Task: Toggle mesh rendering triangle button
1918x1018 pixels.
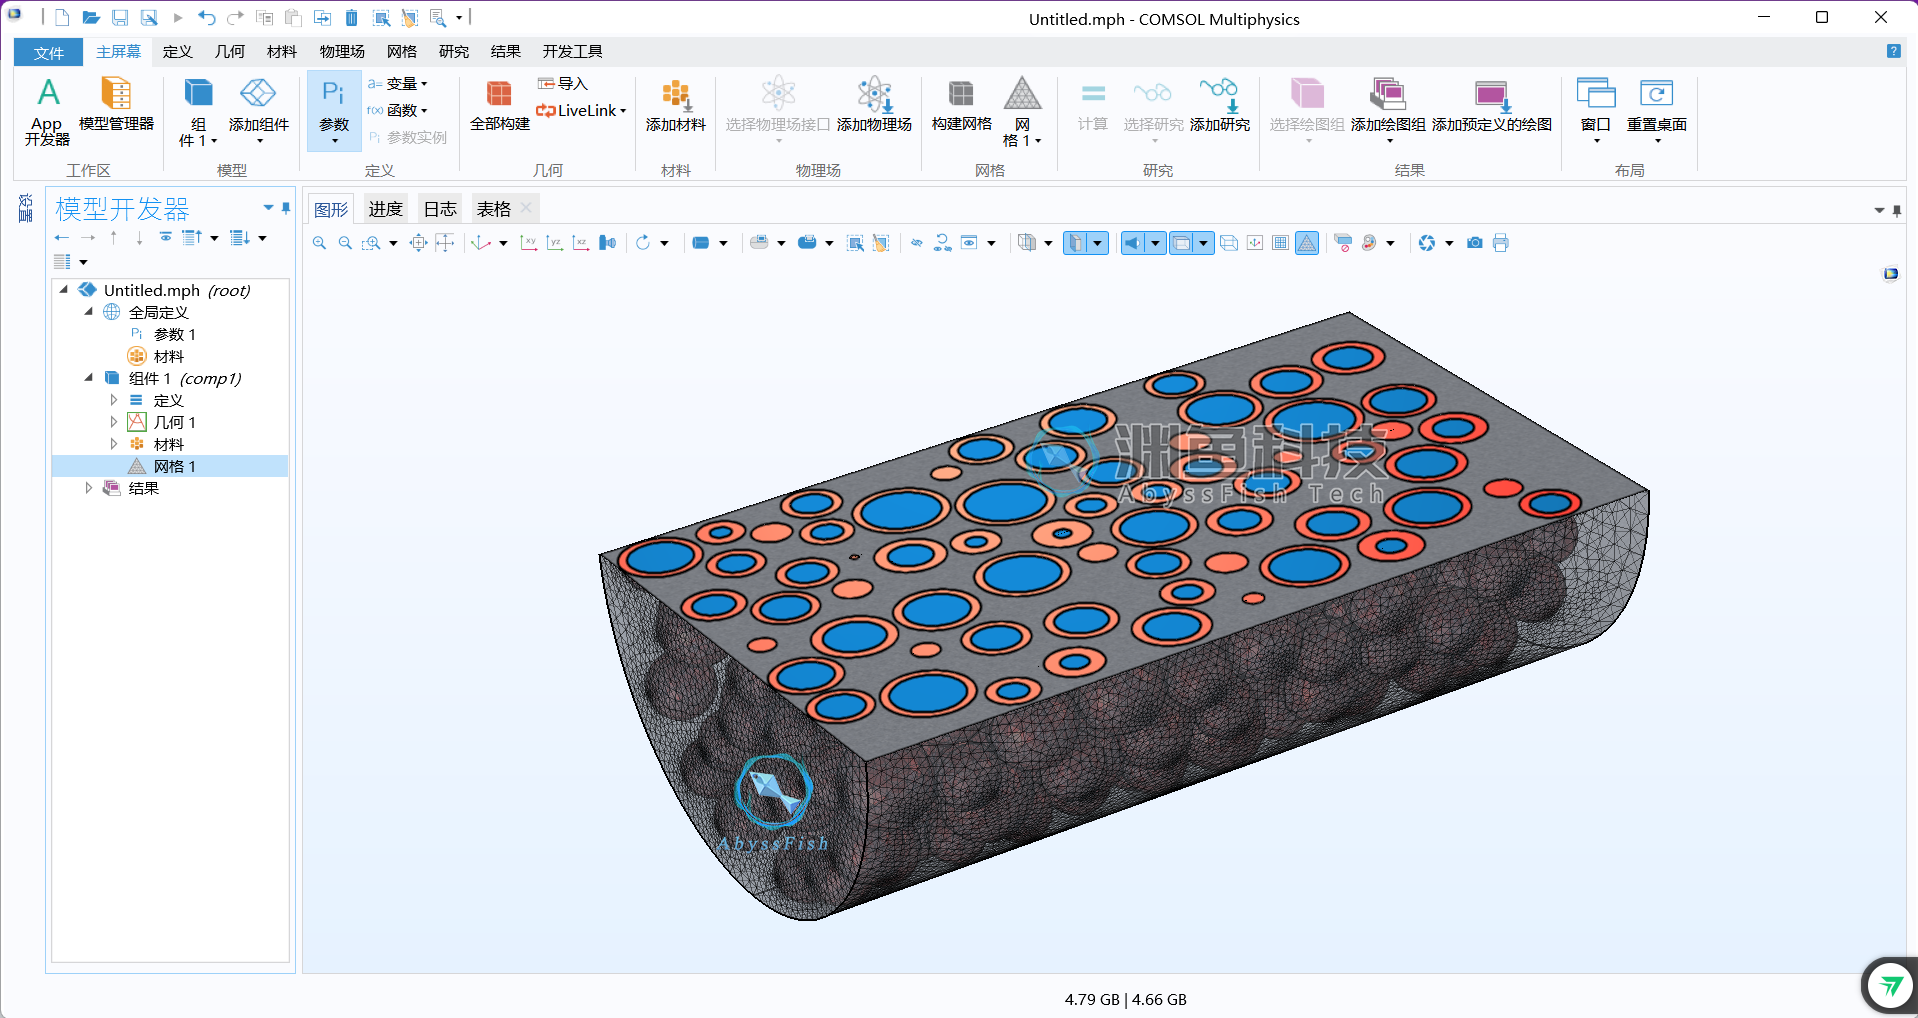Action: (x=1307, y=243)
